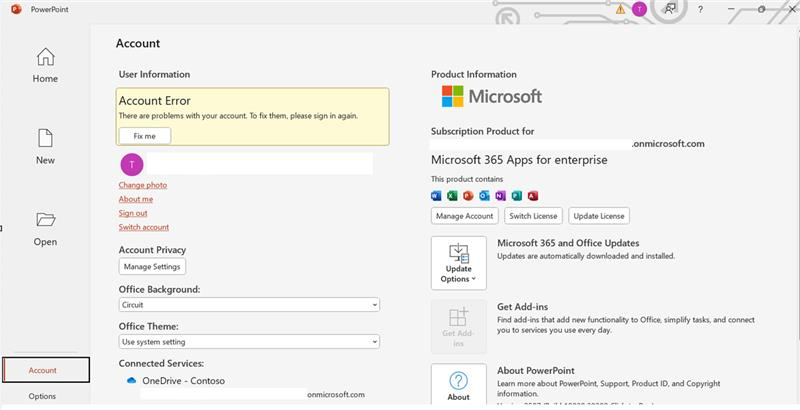The width and height of the screenshot is (800, 410).
Task: Click the Update License button
Action: [599, 216]
